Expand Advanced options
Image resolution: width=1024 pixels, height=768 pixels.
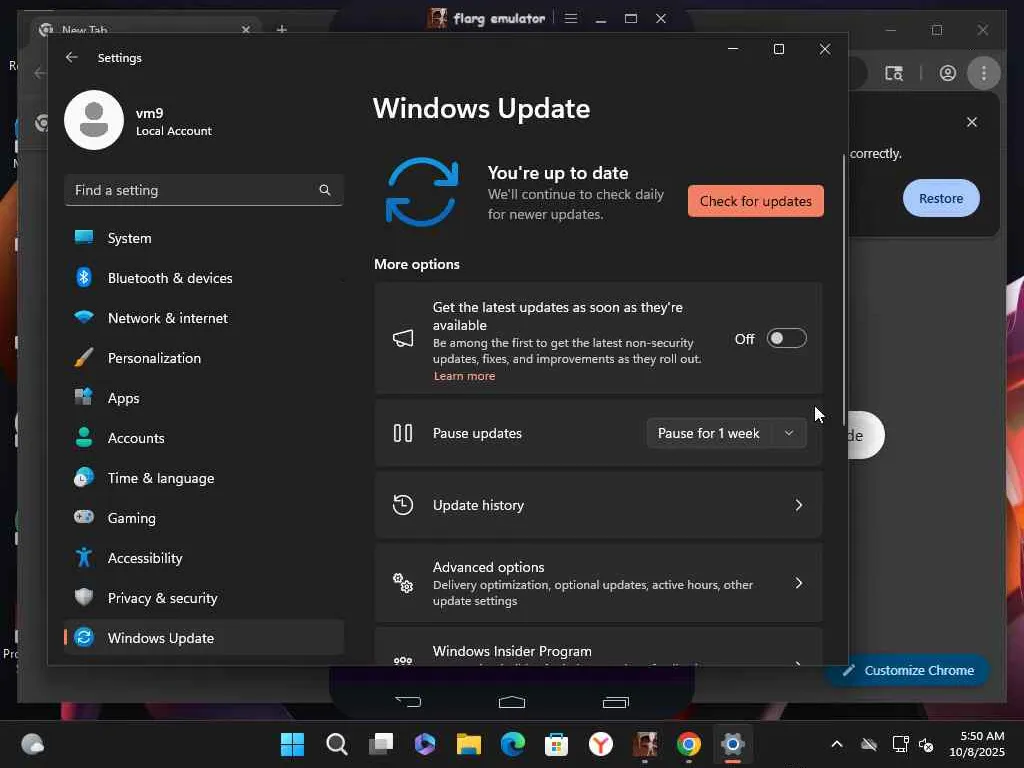(x=598, y=583)
